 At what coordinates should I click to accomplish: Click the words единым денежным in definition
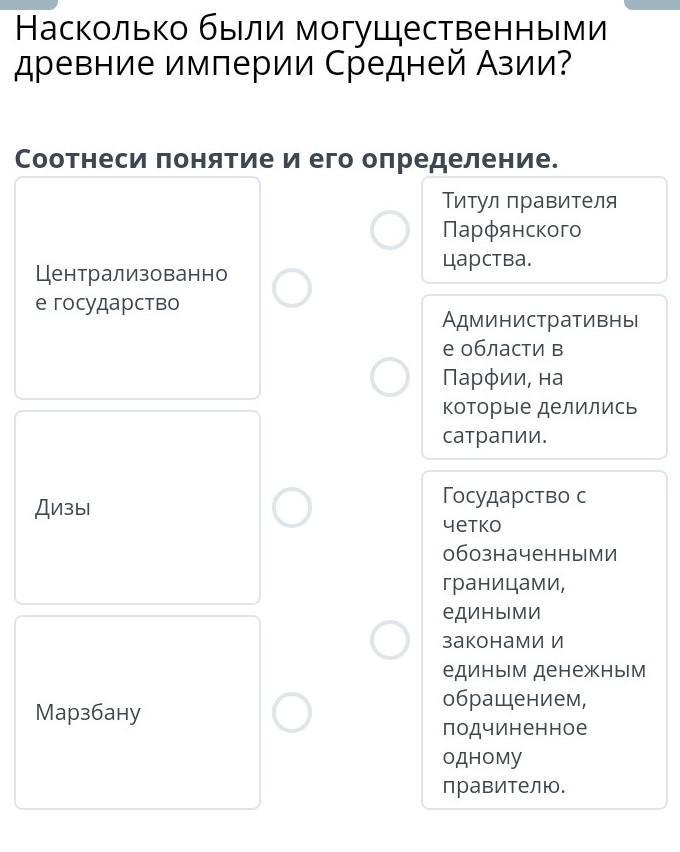tap(544, 669)
